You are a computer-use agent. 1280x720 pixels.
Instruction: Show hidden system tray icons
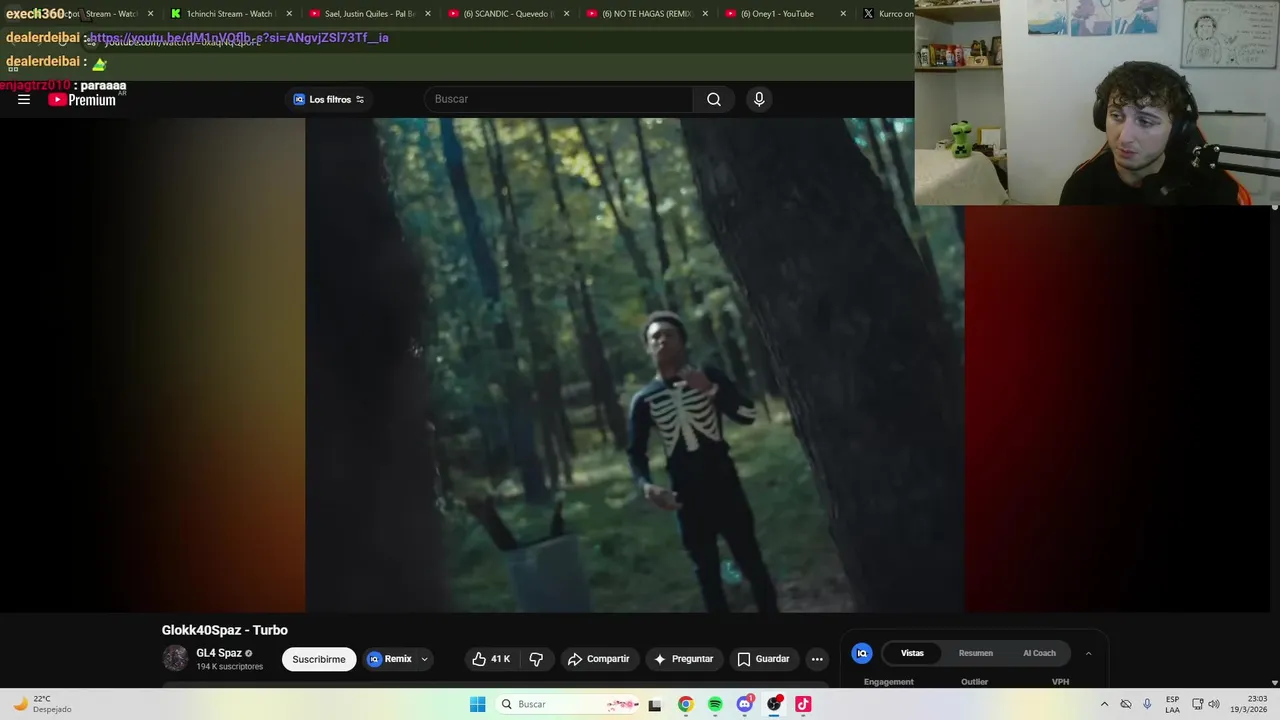1104,704
